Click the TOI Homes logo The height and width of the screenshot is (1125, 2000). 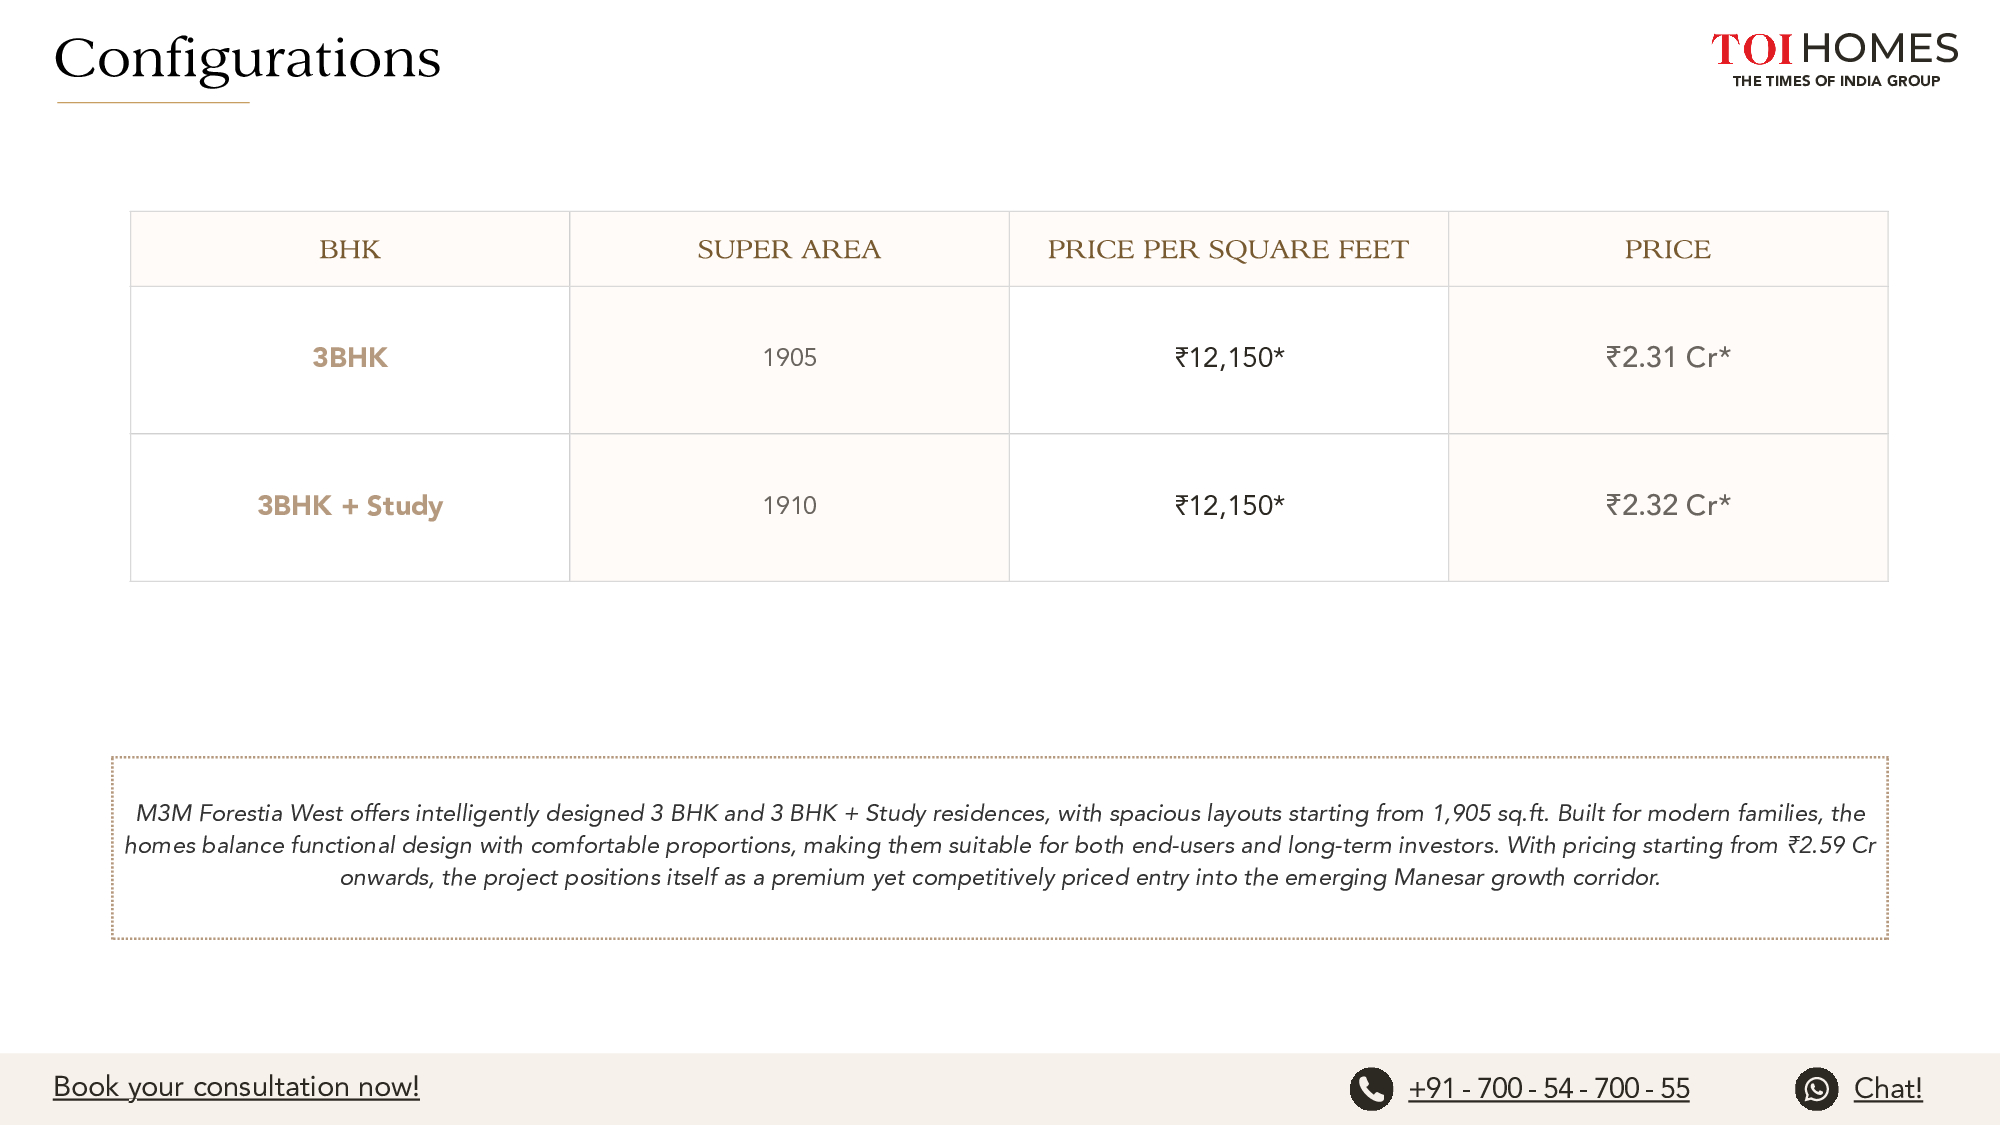(1834, 59)
